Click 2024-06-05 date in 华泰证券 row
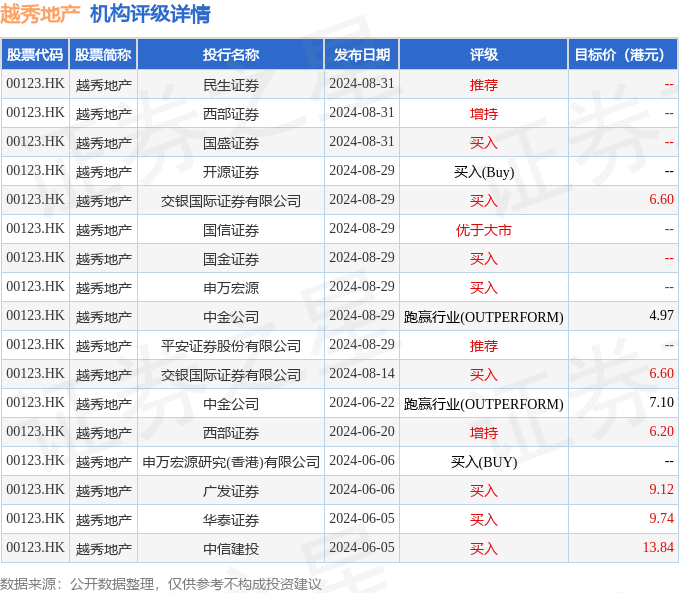 click(362, 519)
